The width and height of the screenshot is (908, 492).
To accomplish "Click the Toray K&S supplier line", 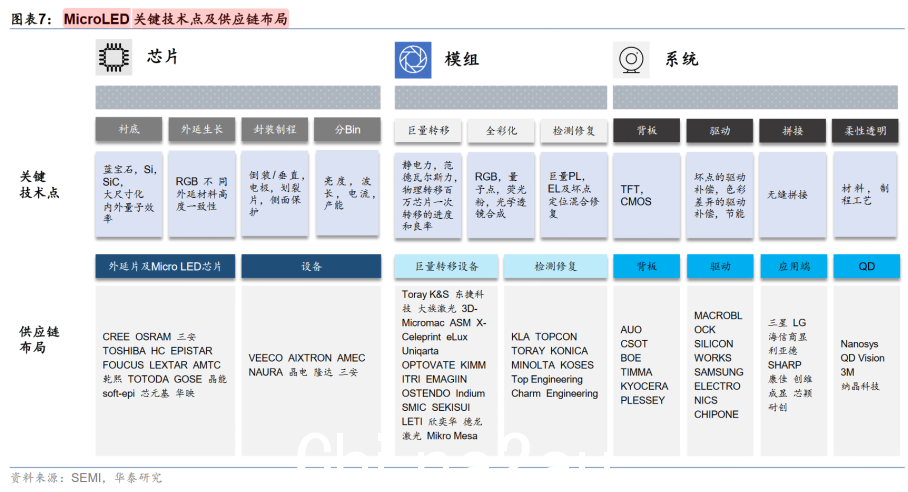I will coord(443,295).
